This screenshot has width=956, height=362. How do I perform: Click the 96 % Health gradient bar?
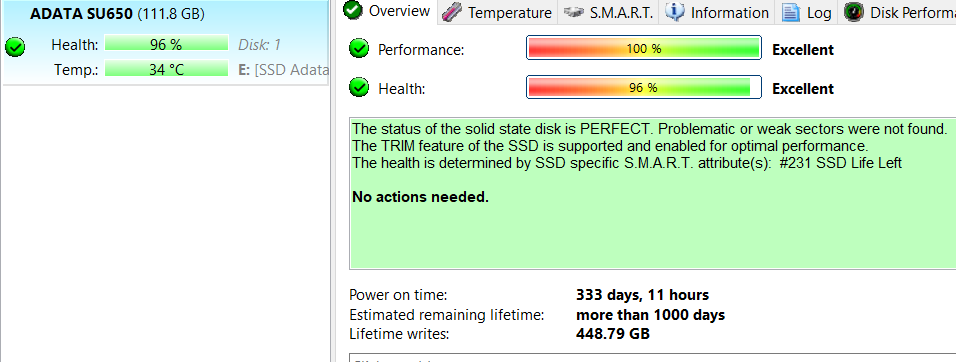(x=644, y=87)
